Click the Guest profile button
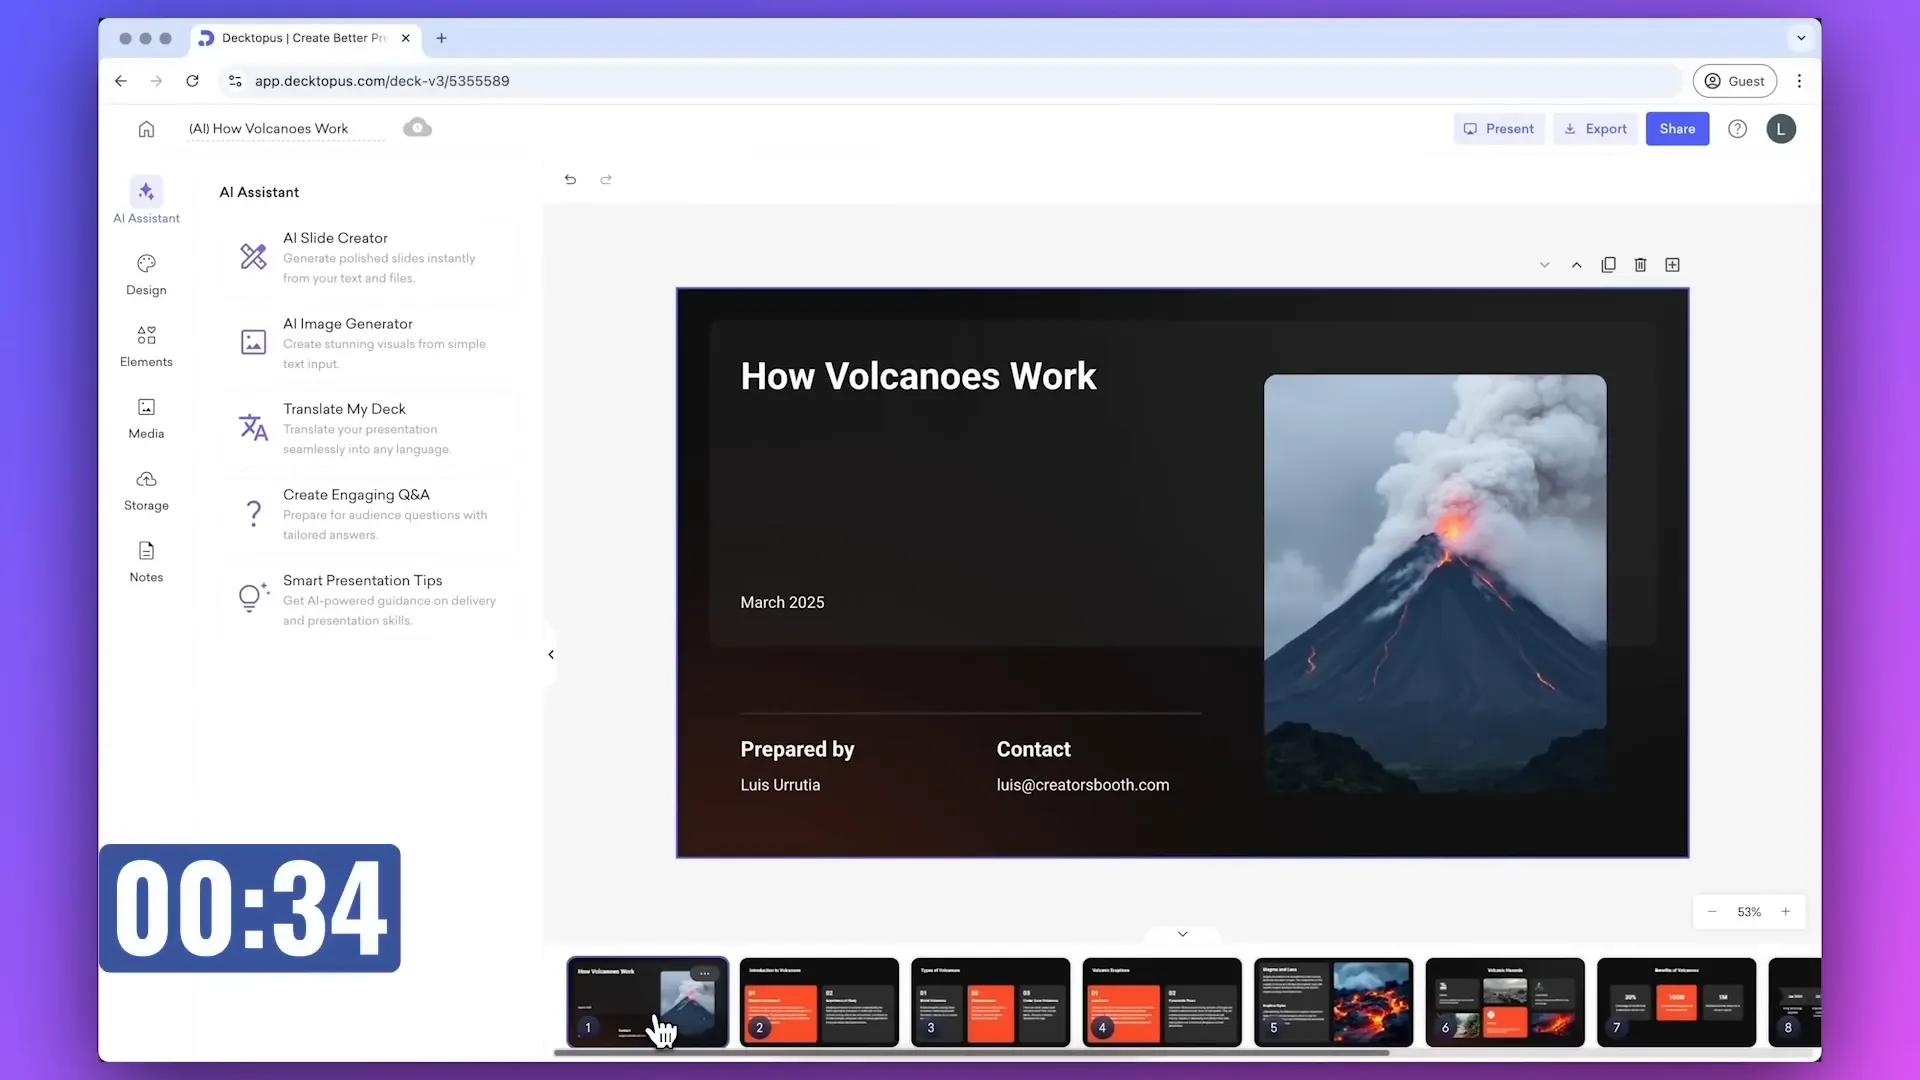This screenshot has height=1080, width=1920. pyautogui.click(x=1734, y=81)
